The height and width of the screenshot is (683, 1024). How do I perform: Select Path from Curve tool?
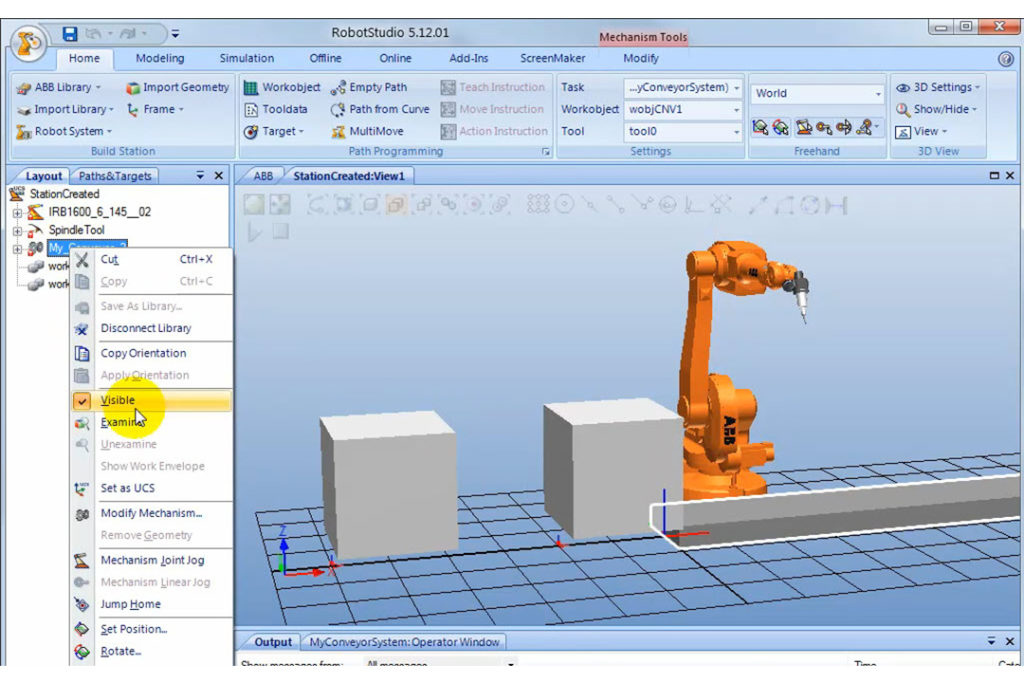click(380, 109)
